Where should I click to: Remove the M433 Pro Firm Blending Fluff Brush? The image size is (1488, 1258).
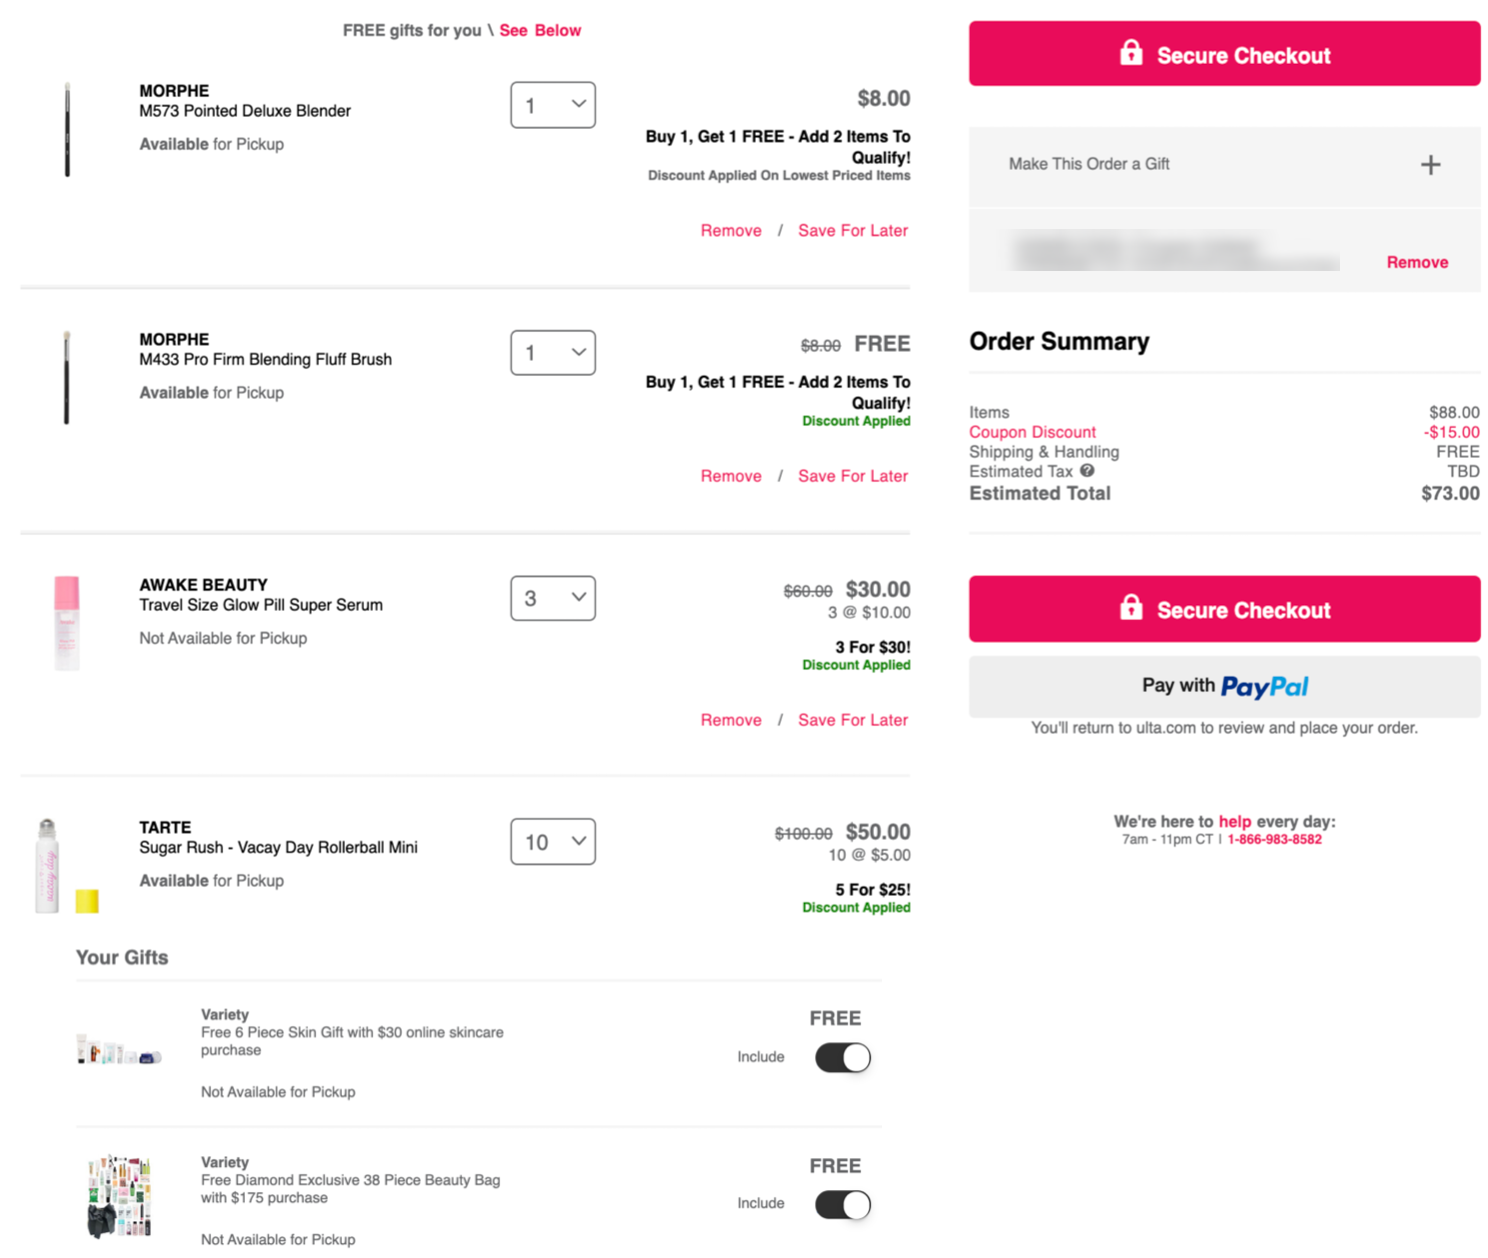pos(731,476)
